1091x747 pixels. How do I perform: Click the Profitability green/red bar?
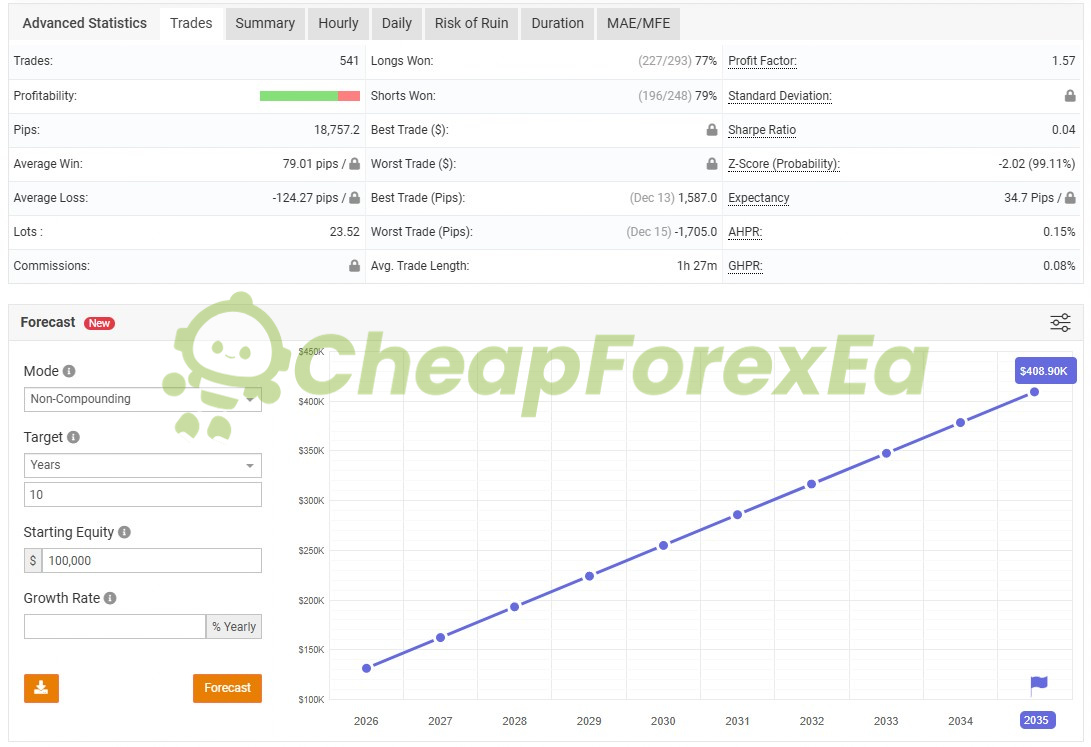click(x=310, y=96)
